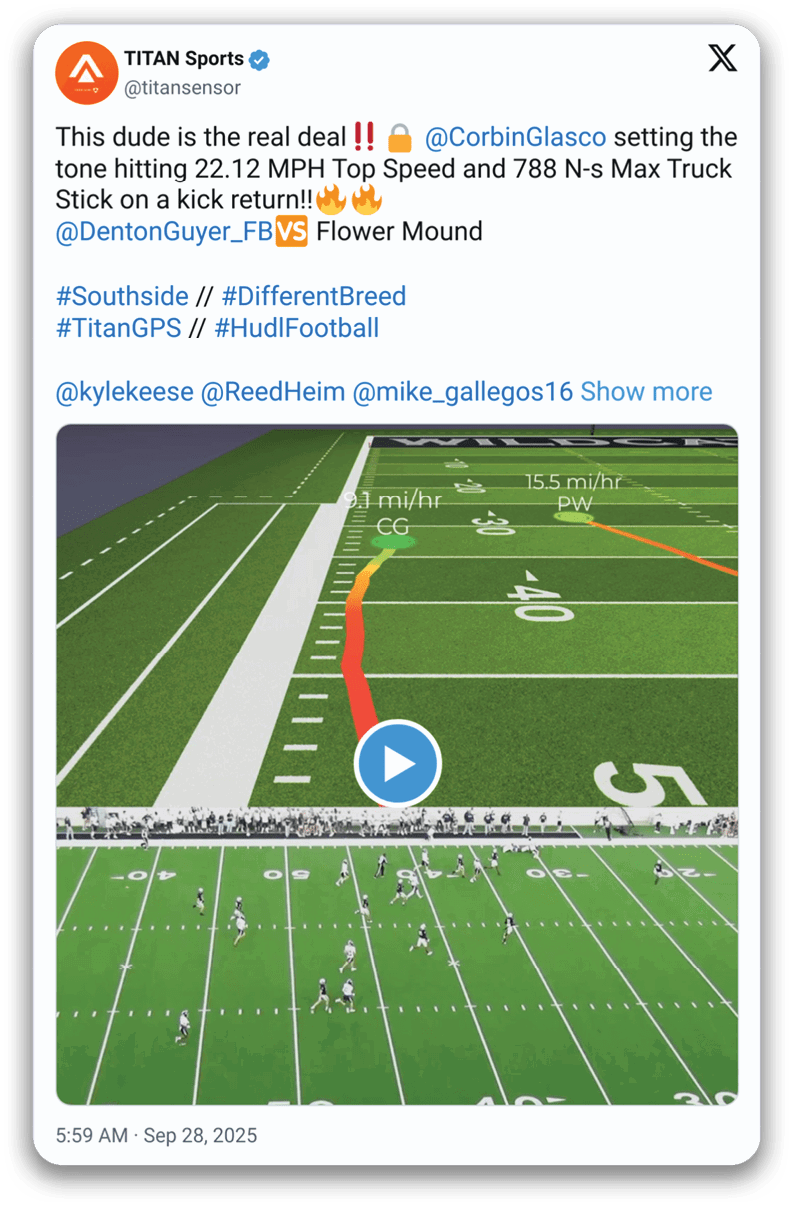
Task: Click the @titansensor handle
Action: 182,88
